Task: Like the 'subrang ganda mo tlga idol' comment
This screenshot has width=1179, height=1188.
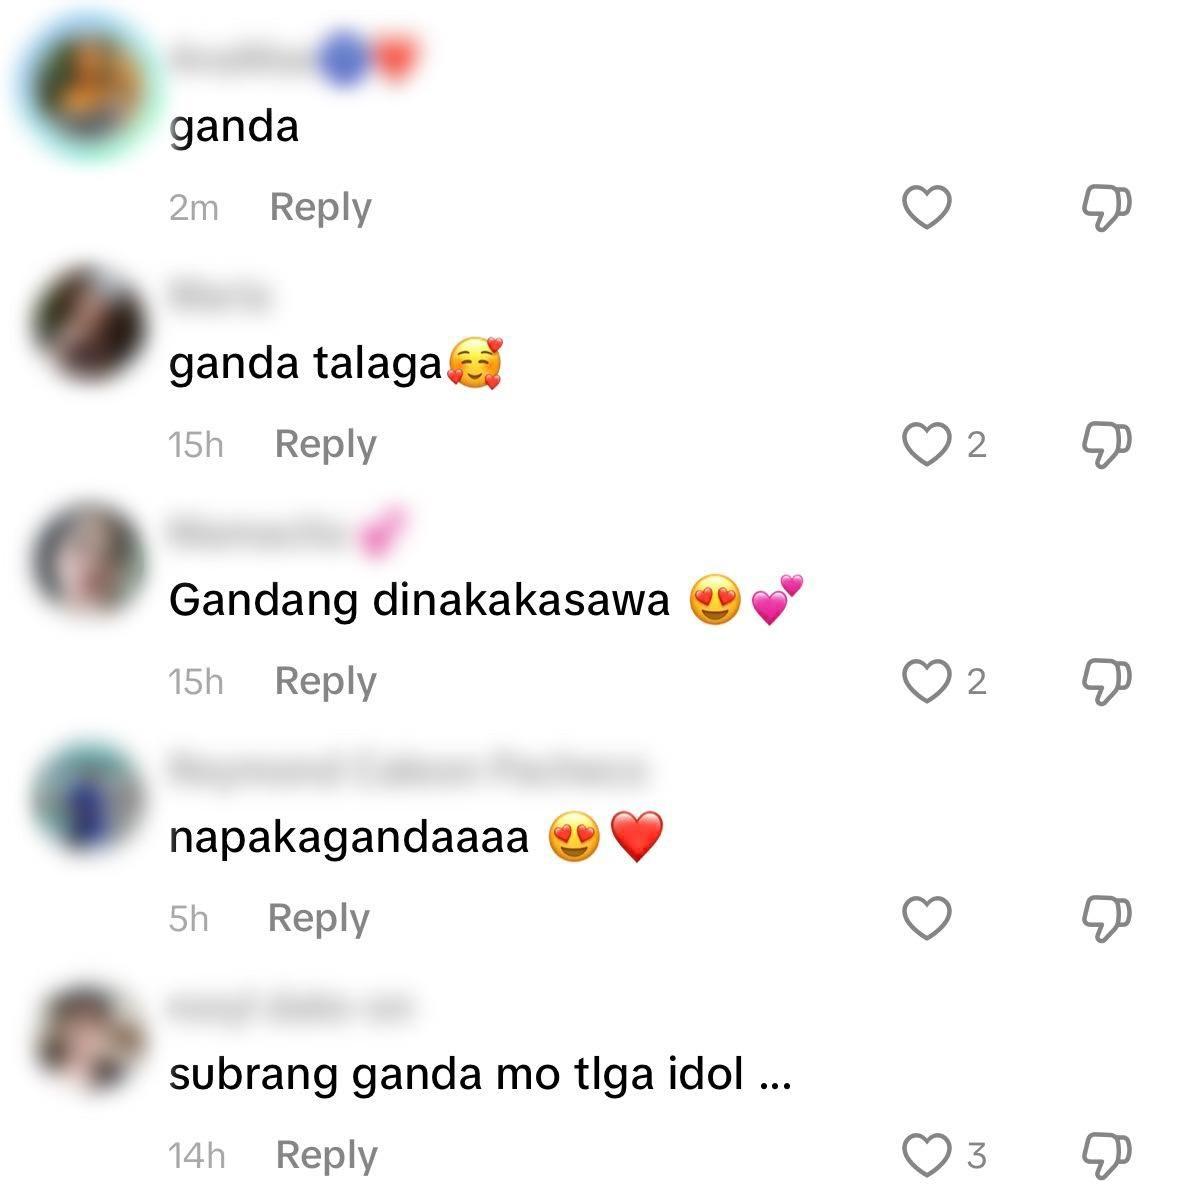Action: 926,1155
